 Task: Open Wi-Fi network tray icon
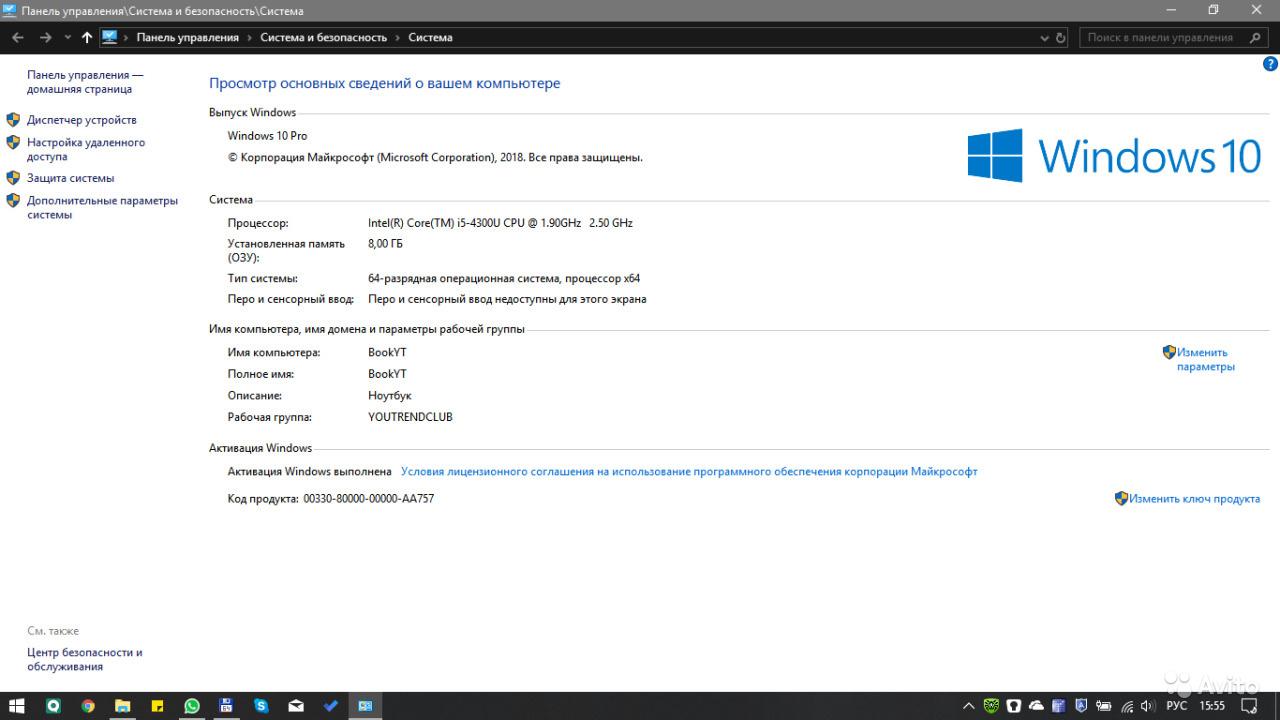pyautogui.click(x=1127, y=706)
